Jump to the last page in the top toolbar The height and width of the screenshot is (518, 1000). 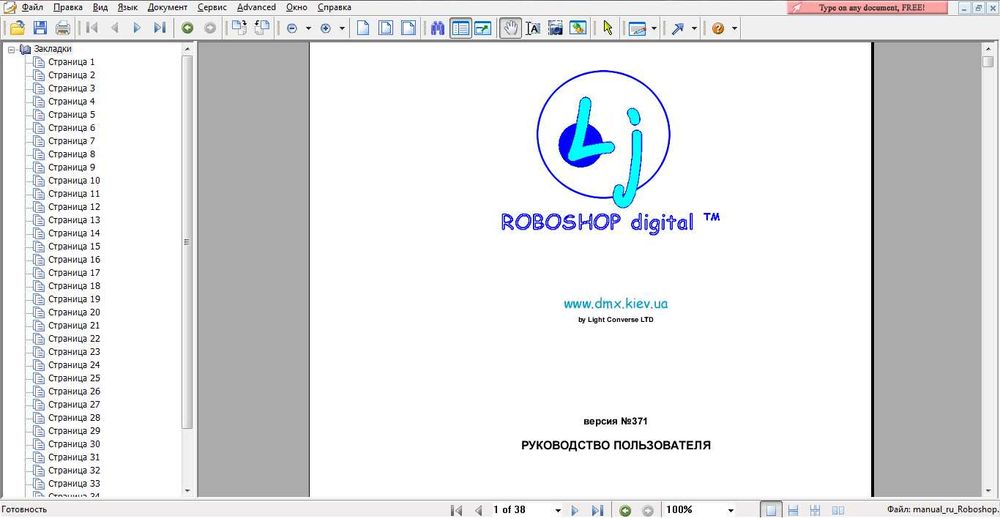(x=159, y=28)
